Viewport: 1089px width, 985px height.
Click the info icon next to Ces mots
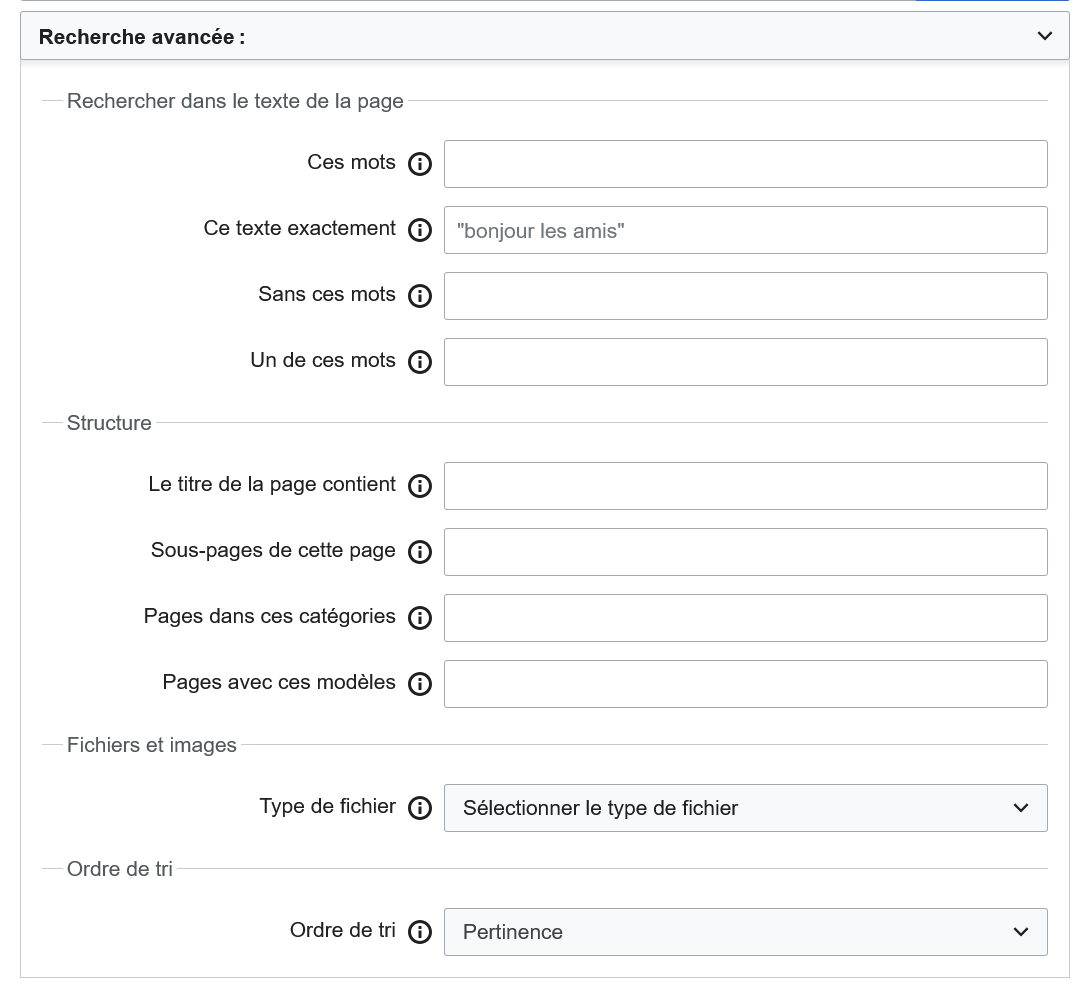tap(419, 164)
